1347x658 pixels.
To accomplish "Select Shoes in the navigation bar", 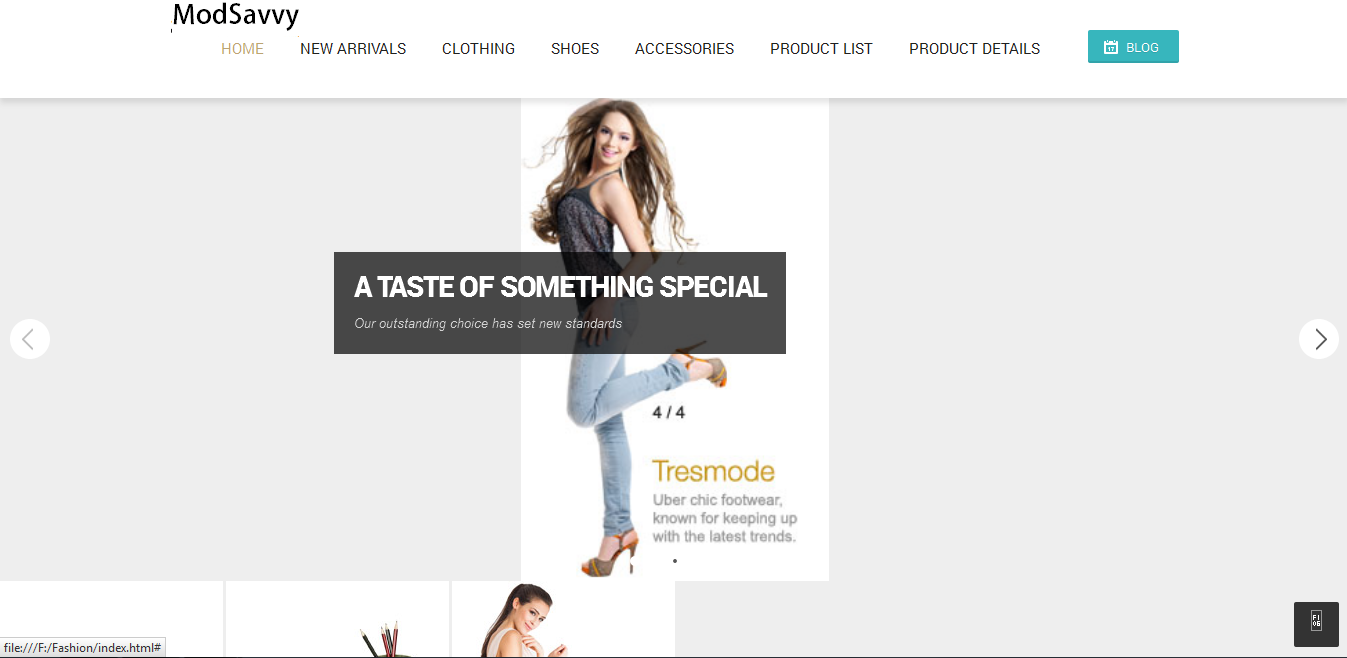I will (575, 48).
